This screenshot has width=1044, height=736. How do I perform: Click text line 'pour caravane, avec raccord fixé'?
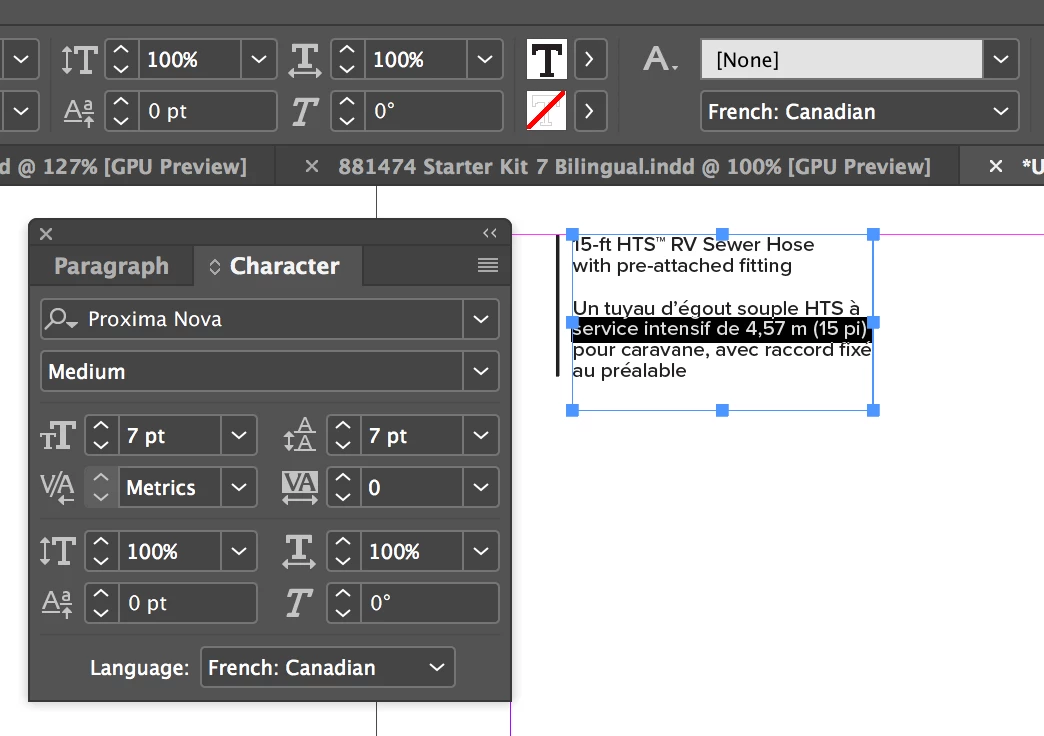pyautogui.click(x=722, y=350)
